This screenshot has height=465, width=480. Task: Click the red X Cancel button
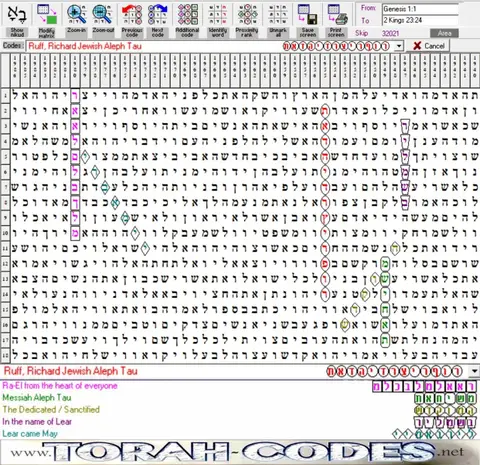(x=428, y=46)
